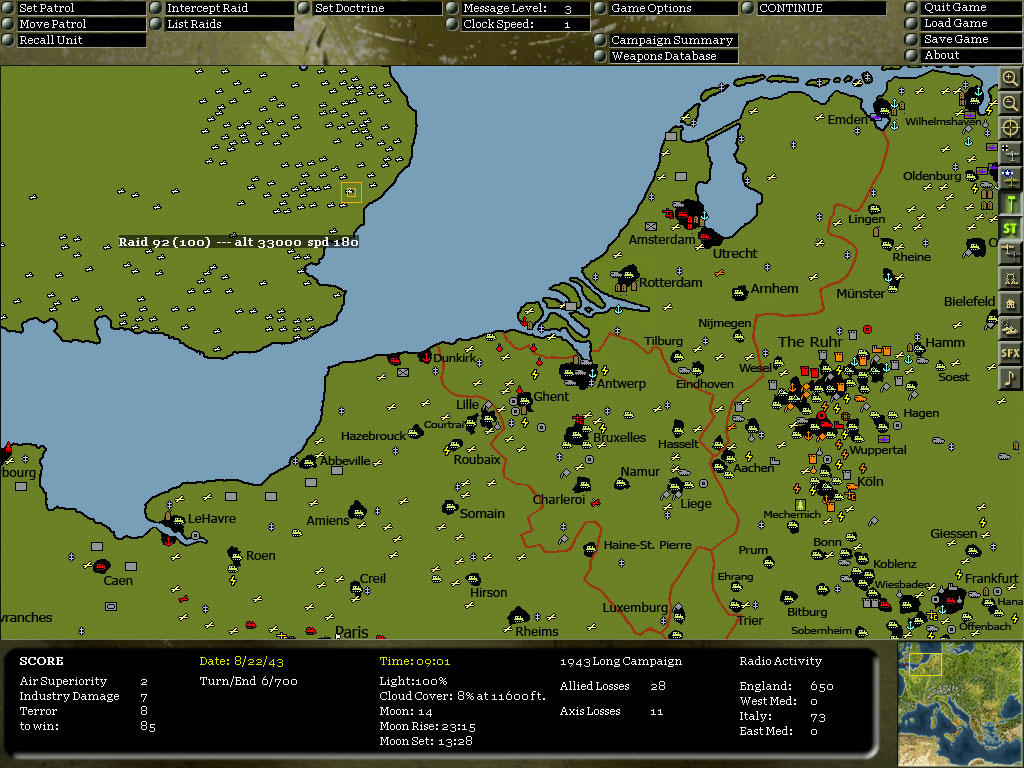Open Set Doctrine
This screenshot has height=768, width=1024.
370,8
